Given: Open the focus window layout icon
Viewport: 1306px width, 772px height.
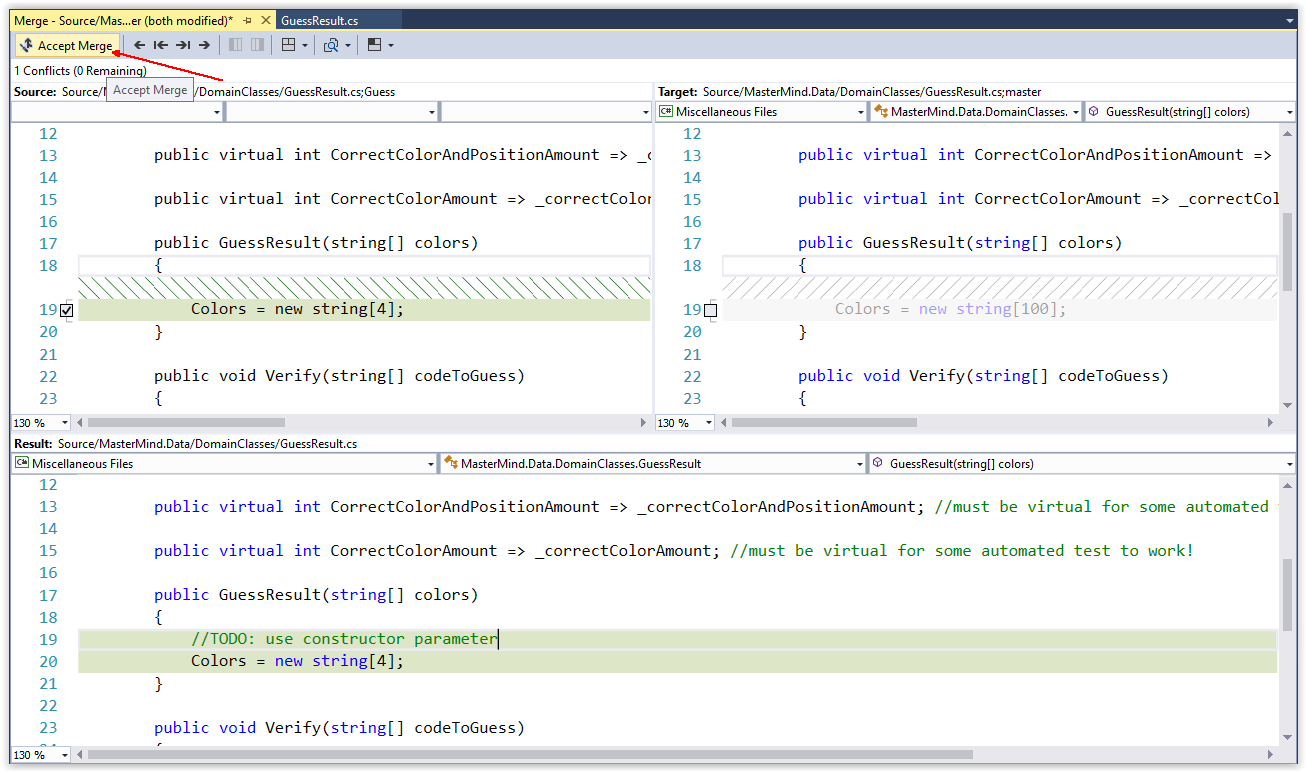Looking at the screenshot, I should pos(380,45).
